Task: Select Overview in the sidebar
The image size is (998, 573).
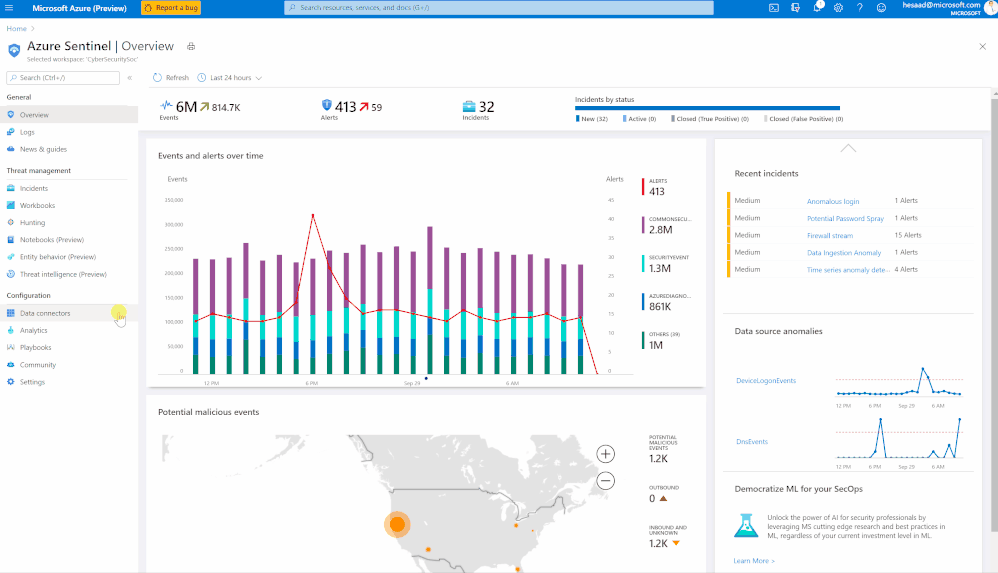Action: pyautogui.click(x=69, y=115)
